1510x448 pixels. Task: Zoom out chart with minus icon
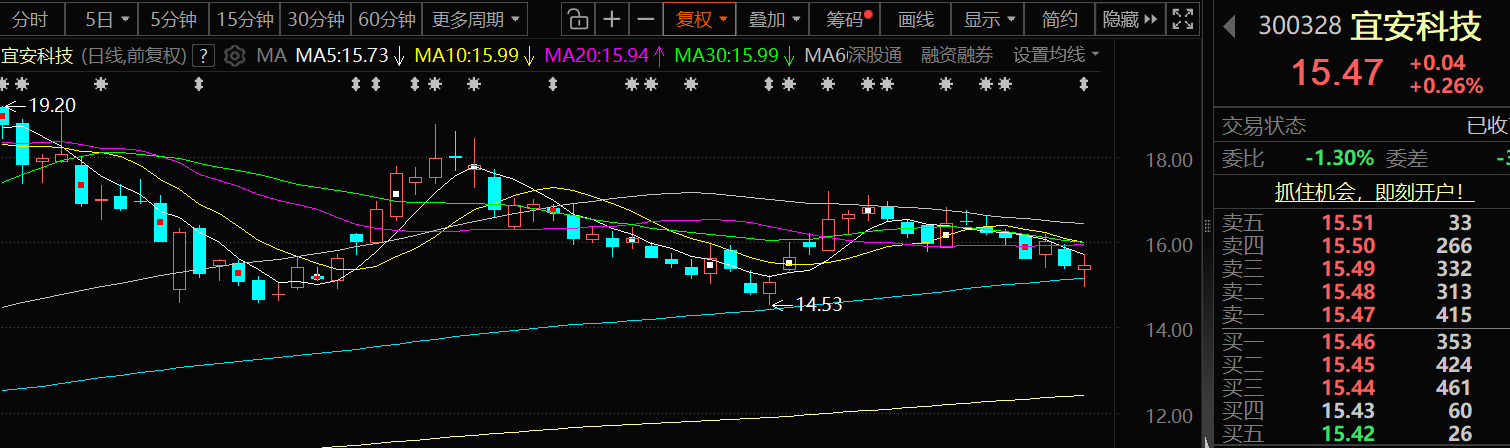(x=646, y=18)
